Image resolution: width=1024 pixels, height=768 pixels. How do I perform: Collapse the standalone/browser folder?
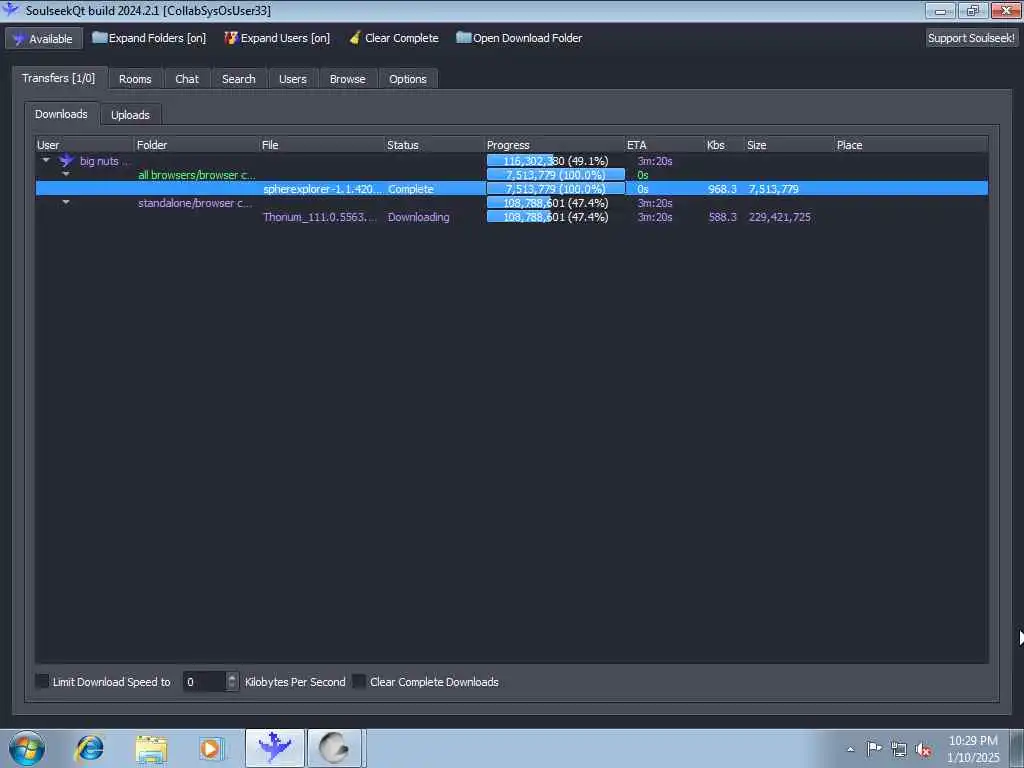pos(66,202)
